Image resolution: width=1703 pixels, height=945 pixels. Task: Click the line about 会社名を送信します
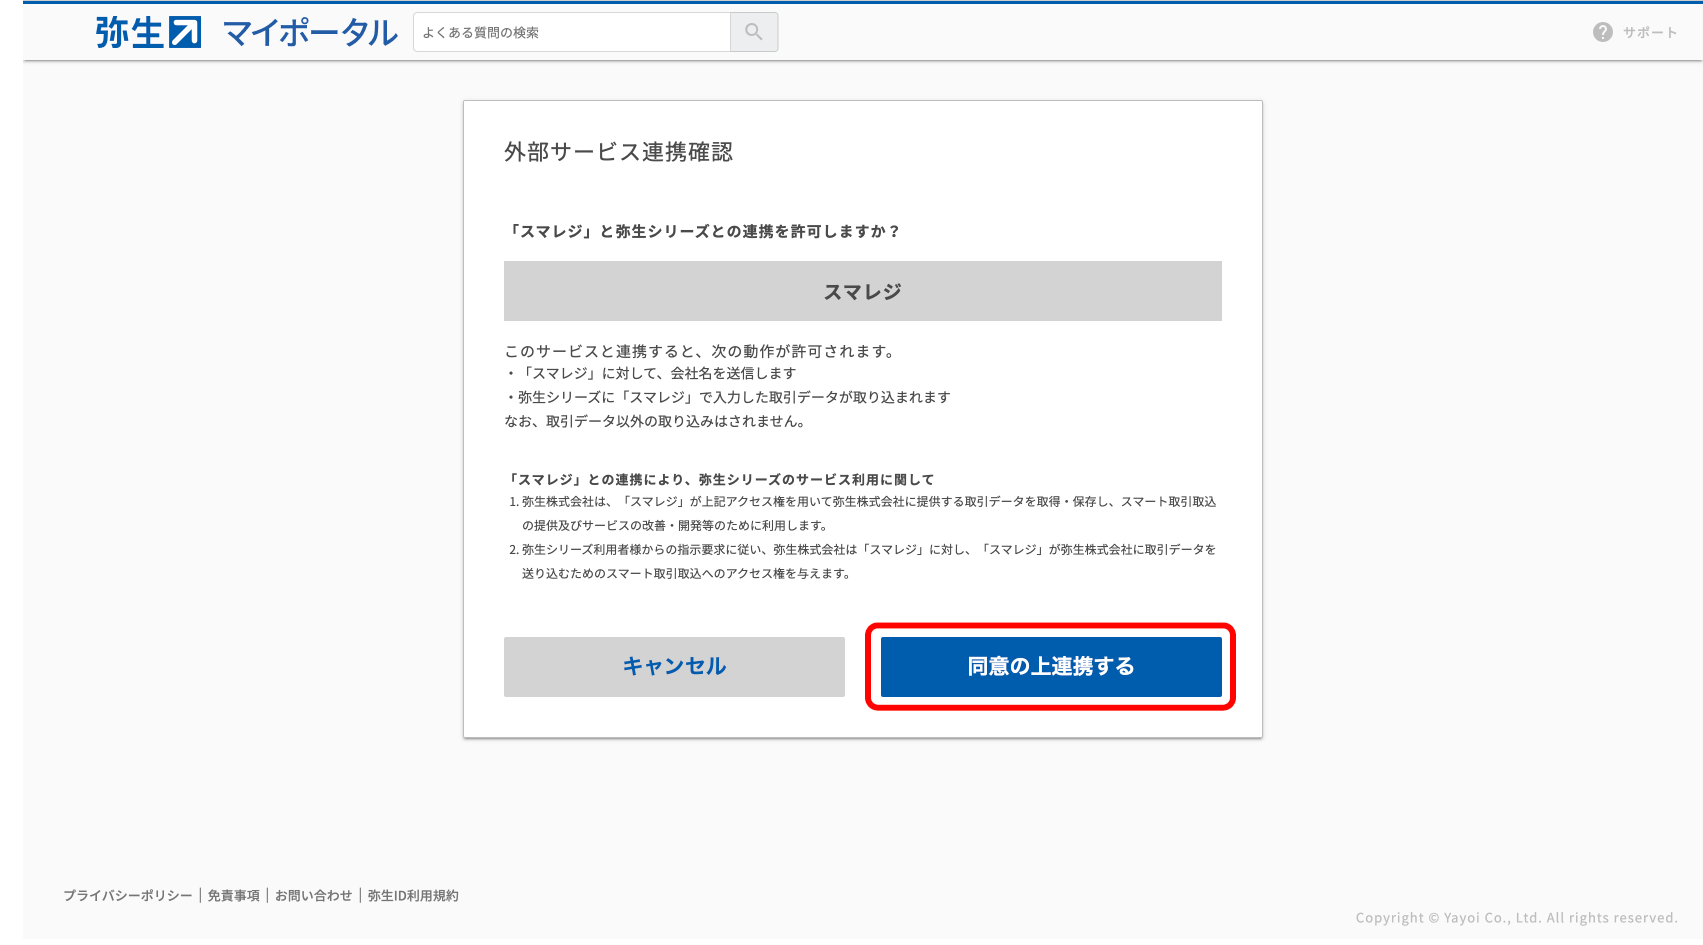652,373
